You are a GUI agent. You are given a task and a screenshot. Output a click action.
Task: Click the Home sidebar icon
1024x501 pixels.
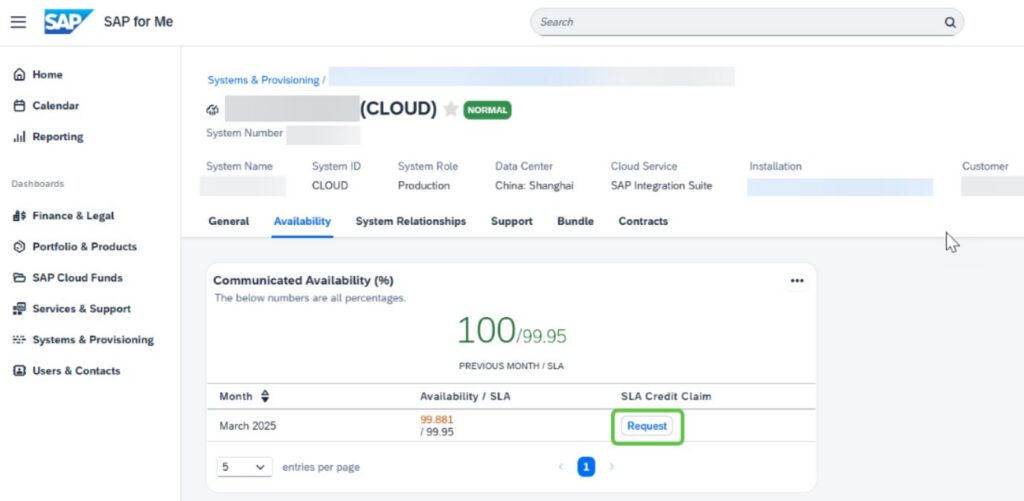pyautogui.click(x=20, y=74)
